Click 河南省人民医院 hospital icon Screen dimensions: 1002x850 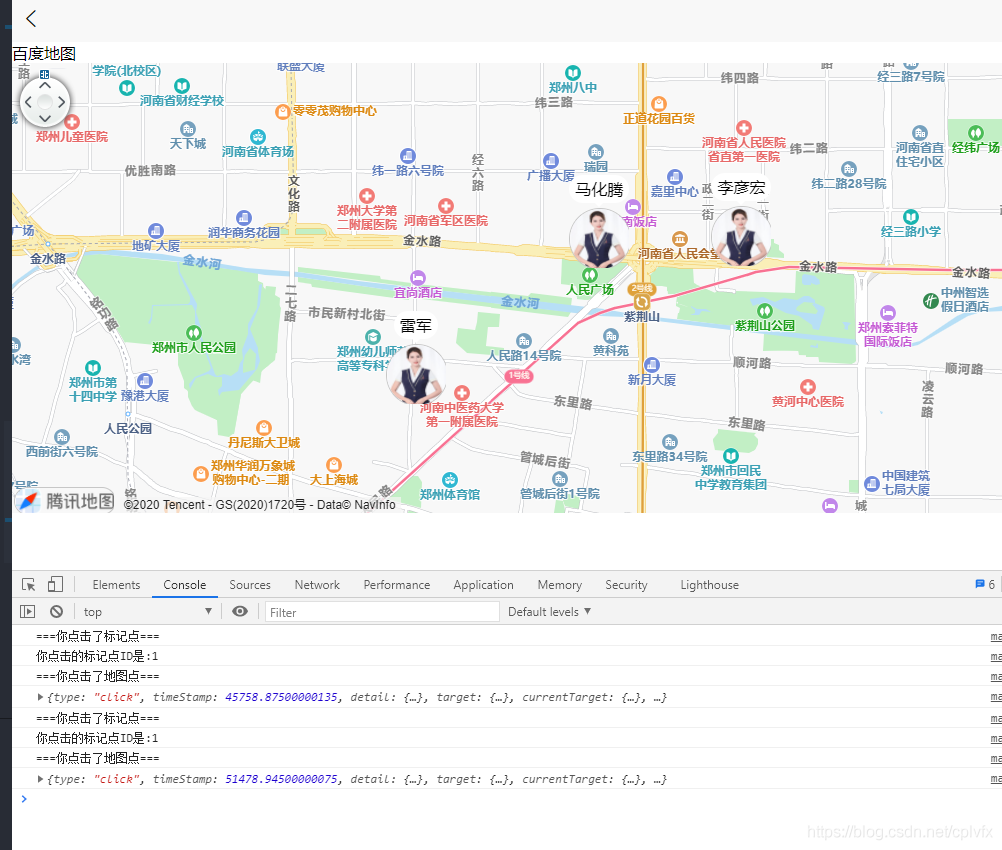tap(744, 128)
